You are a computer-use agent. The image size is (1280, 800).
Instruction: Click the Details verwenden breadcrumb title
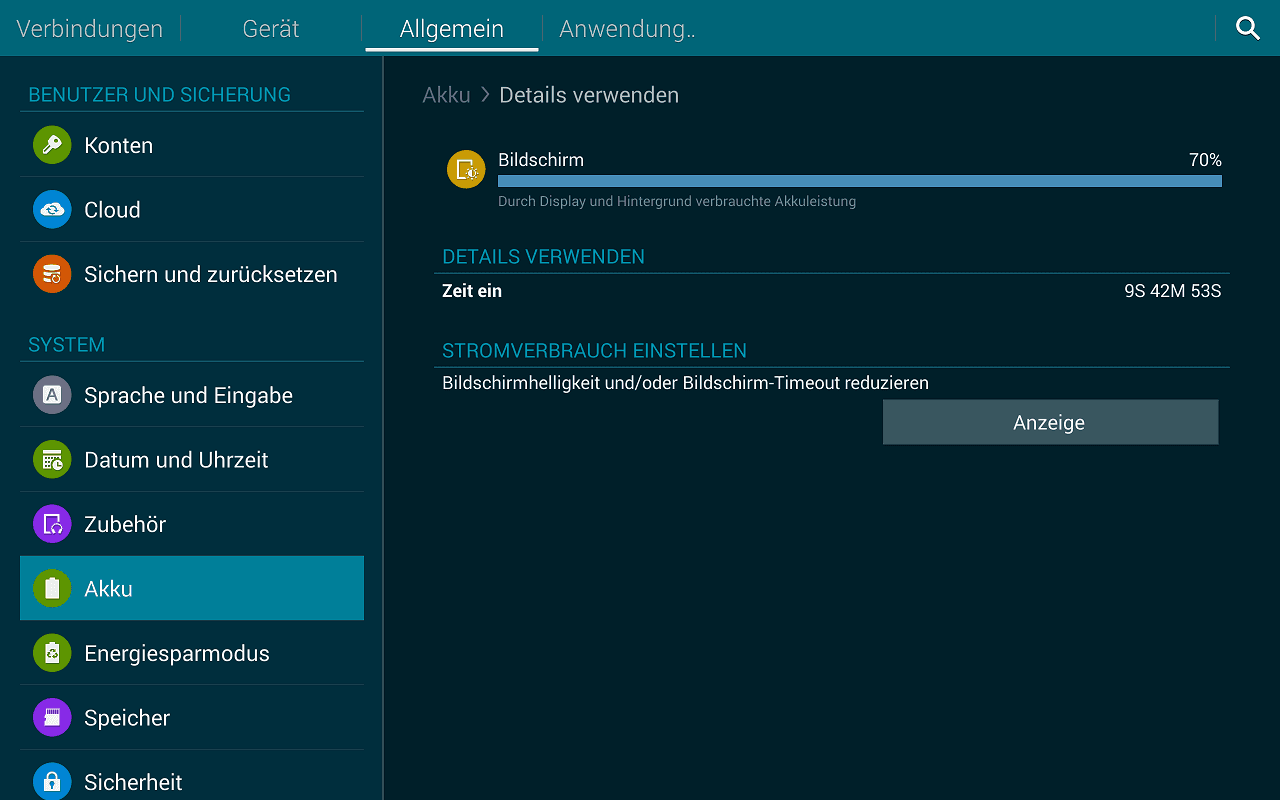[x=589, y=95]
